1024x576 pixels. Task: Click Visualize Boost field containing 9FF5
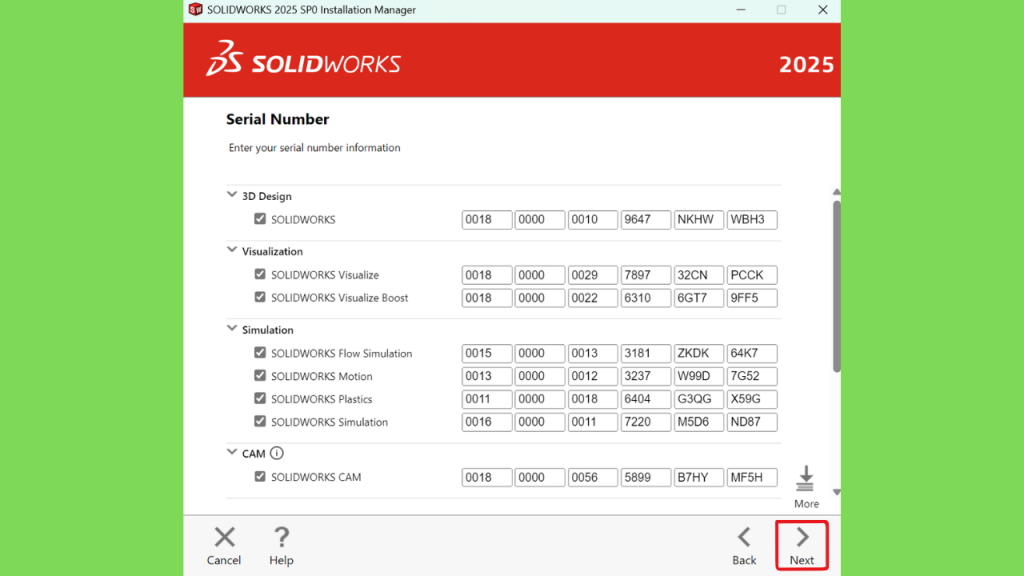coord(752,298)
